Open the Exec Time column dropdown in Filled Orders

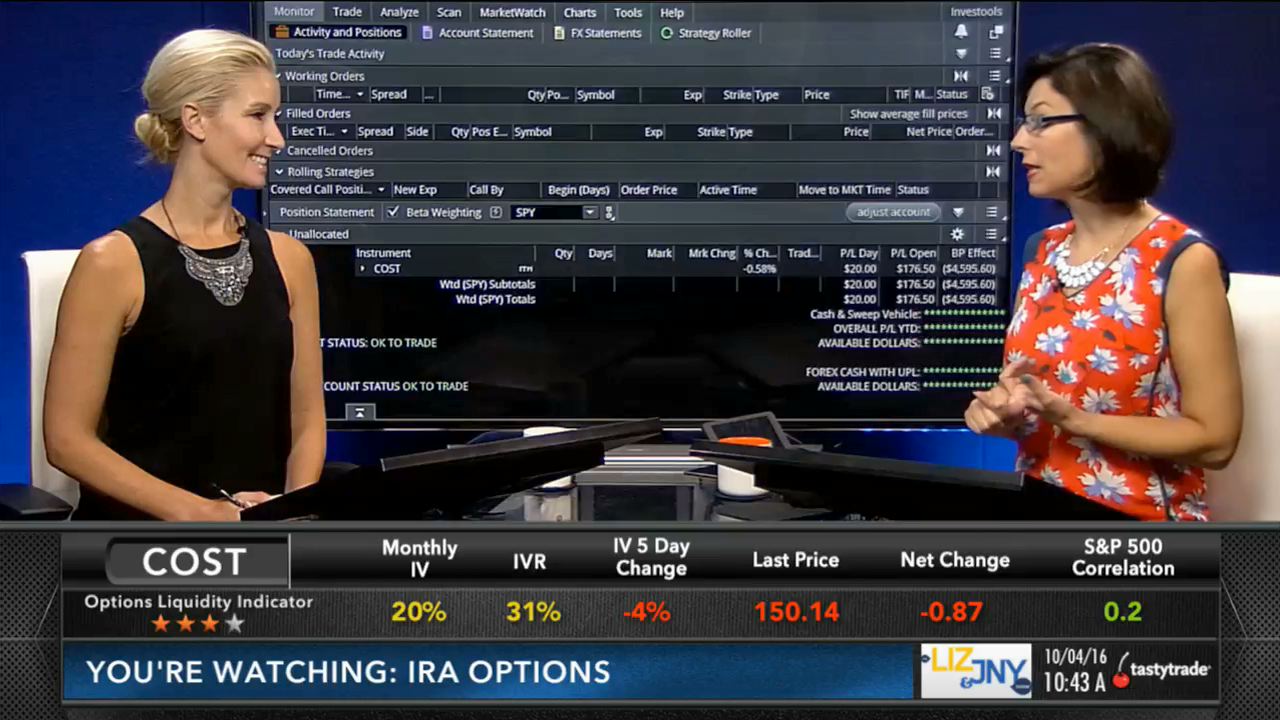click(x=344, y=132)
